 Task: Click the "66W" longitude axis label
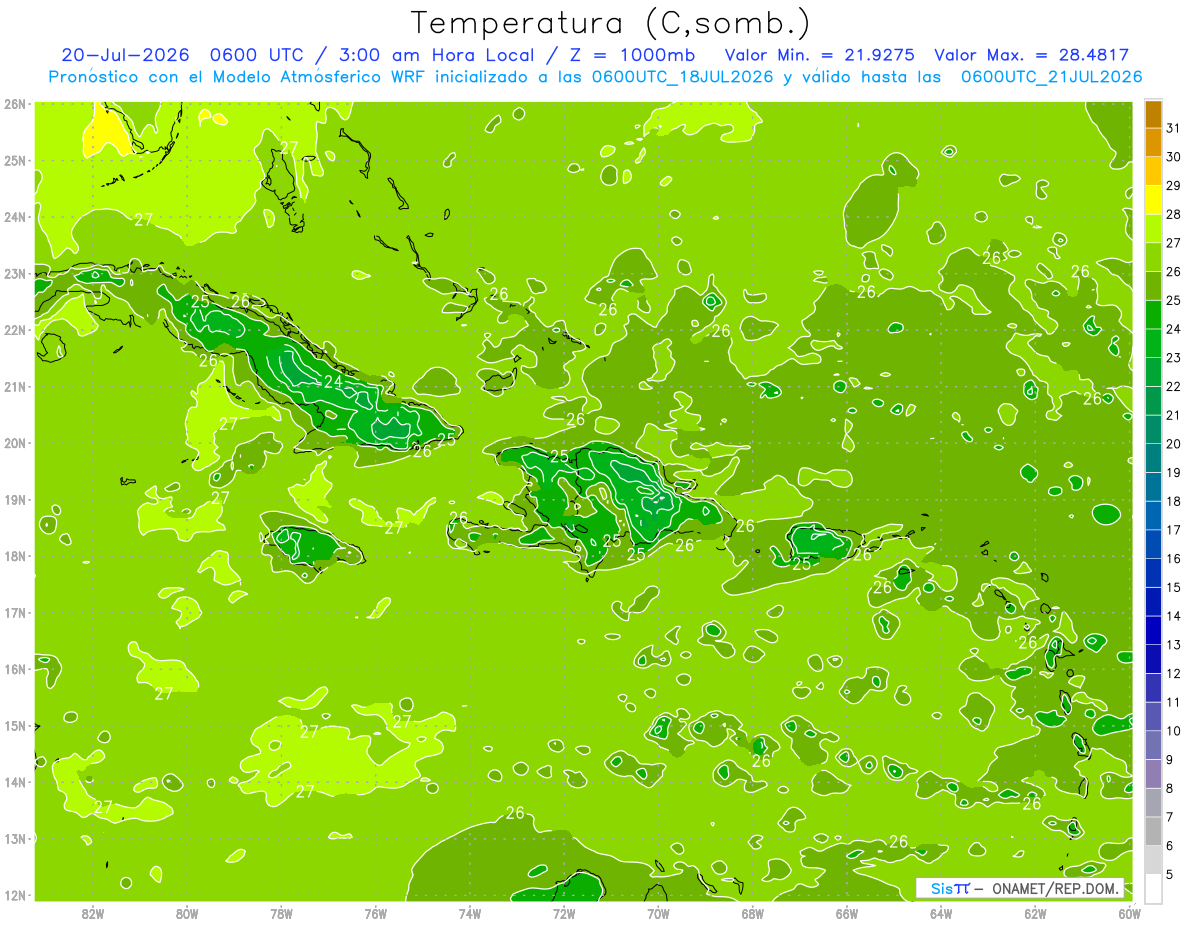coord(847,913)
